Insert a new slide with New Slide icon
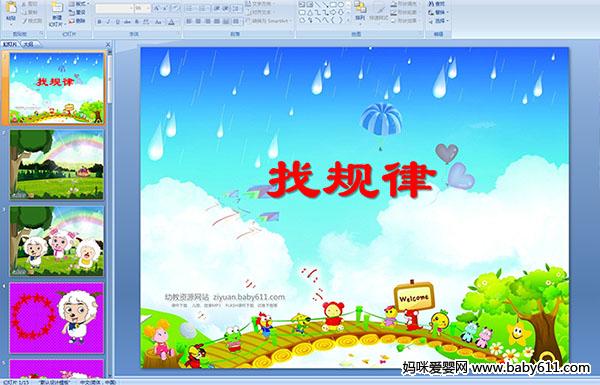Image resolution: width=600 pixels, height=385 pixels. pos(57,14)
